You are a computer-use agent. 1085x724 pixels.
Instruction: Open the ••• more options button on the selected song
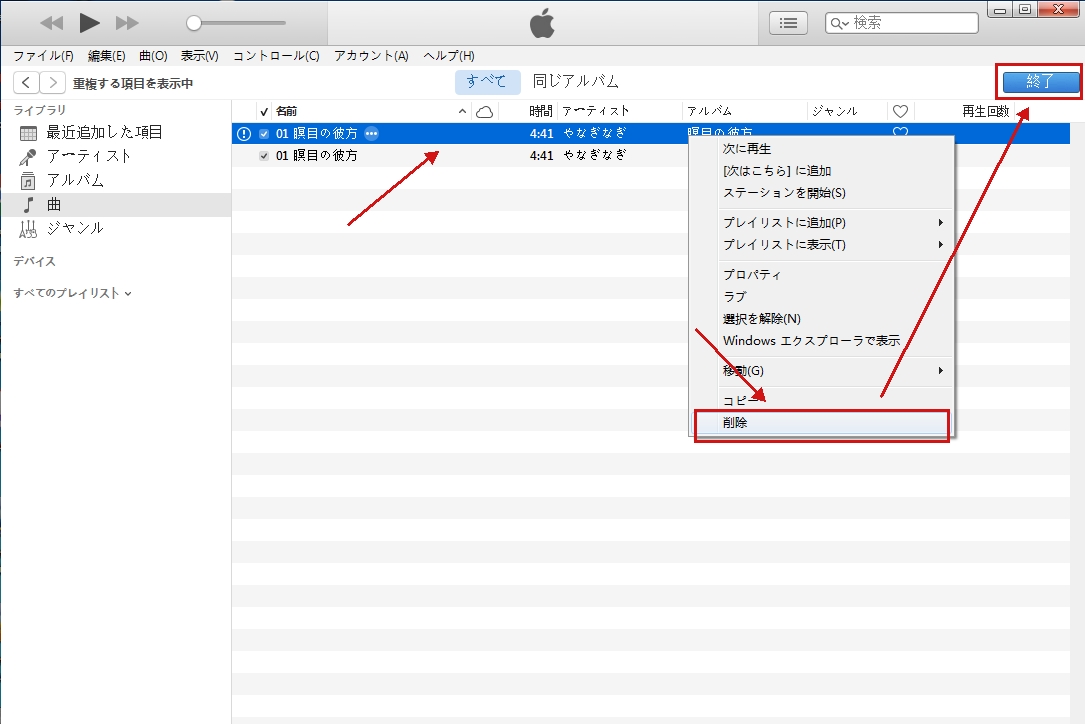372,134
